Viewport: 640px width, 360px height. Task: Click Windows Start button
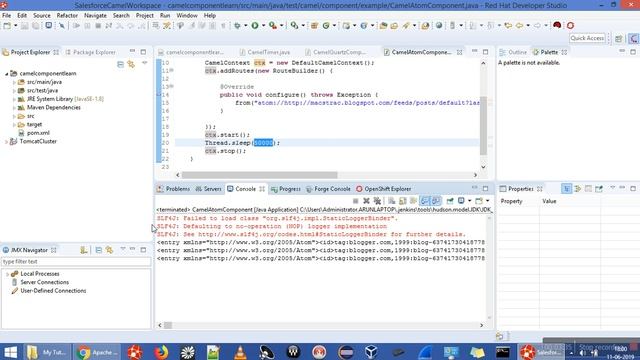[10, 352]
